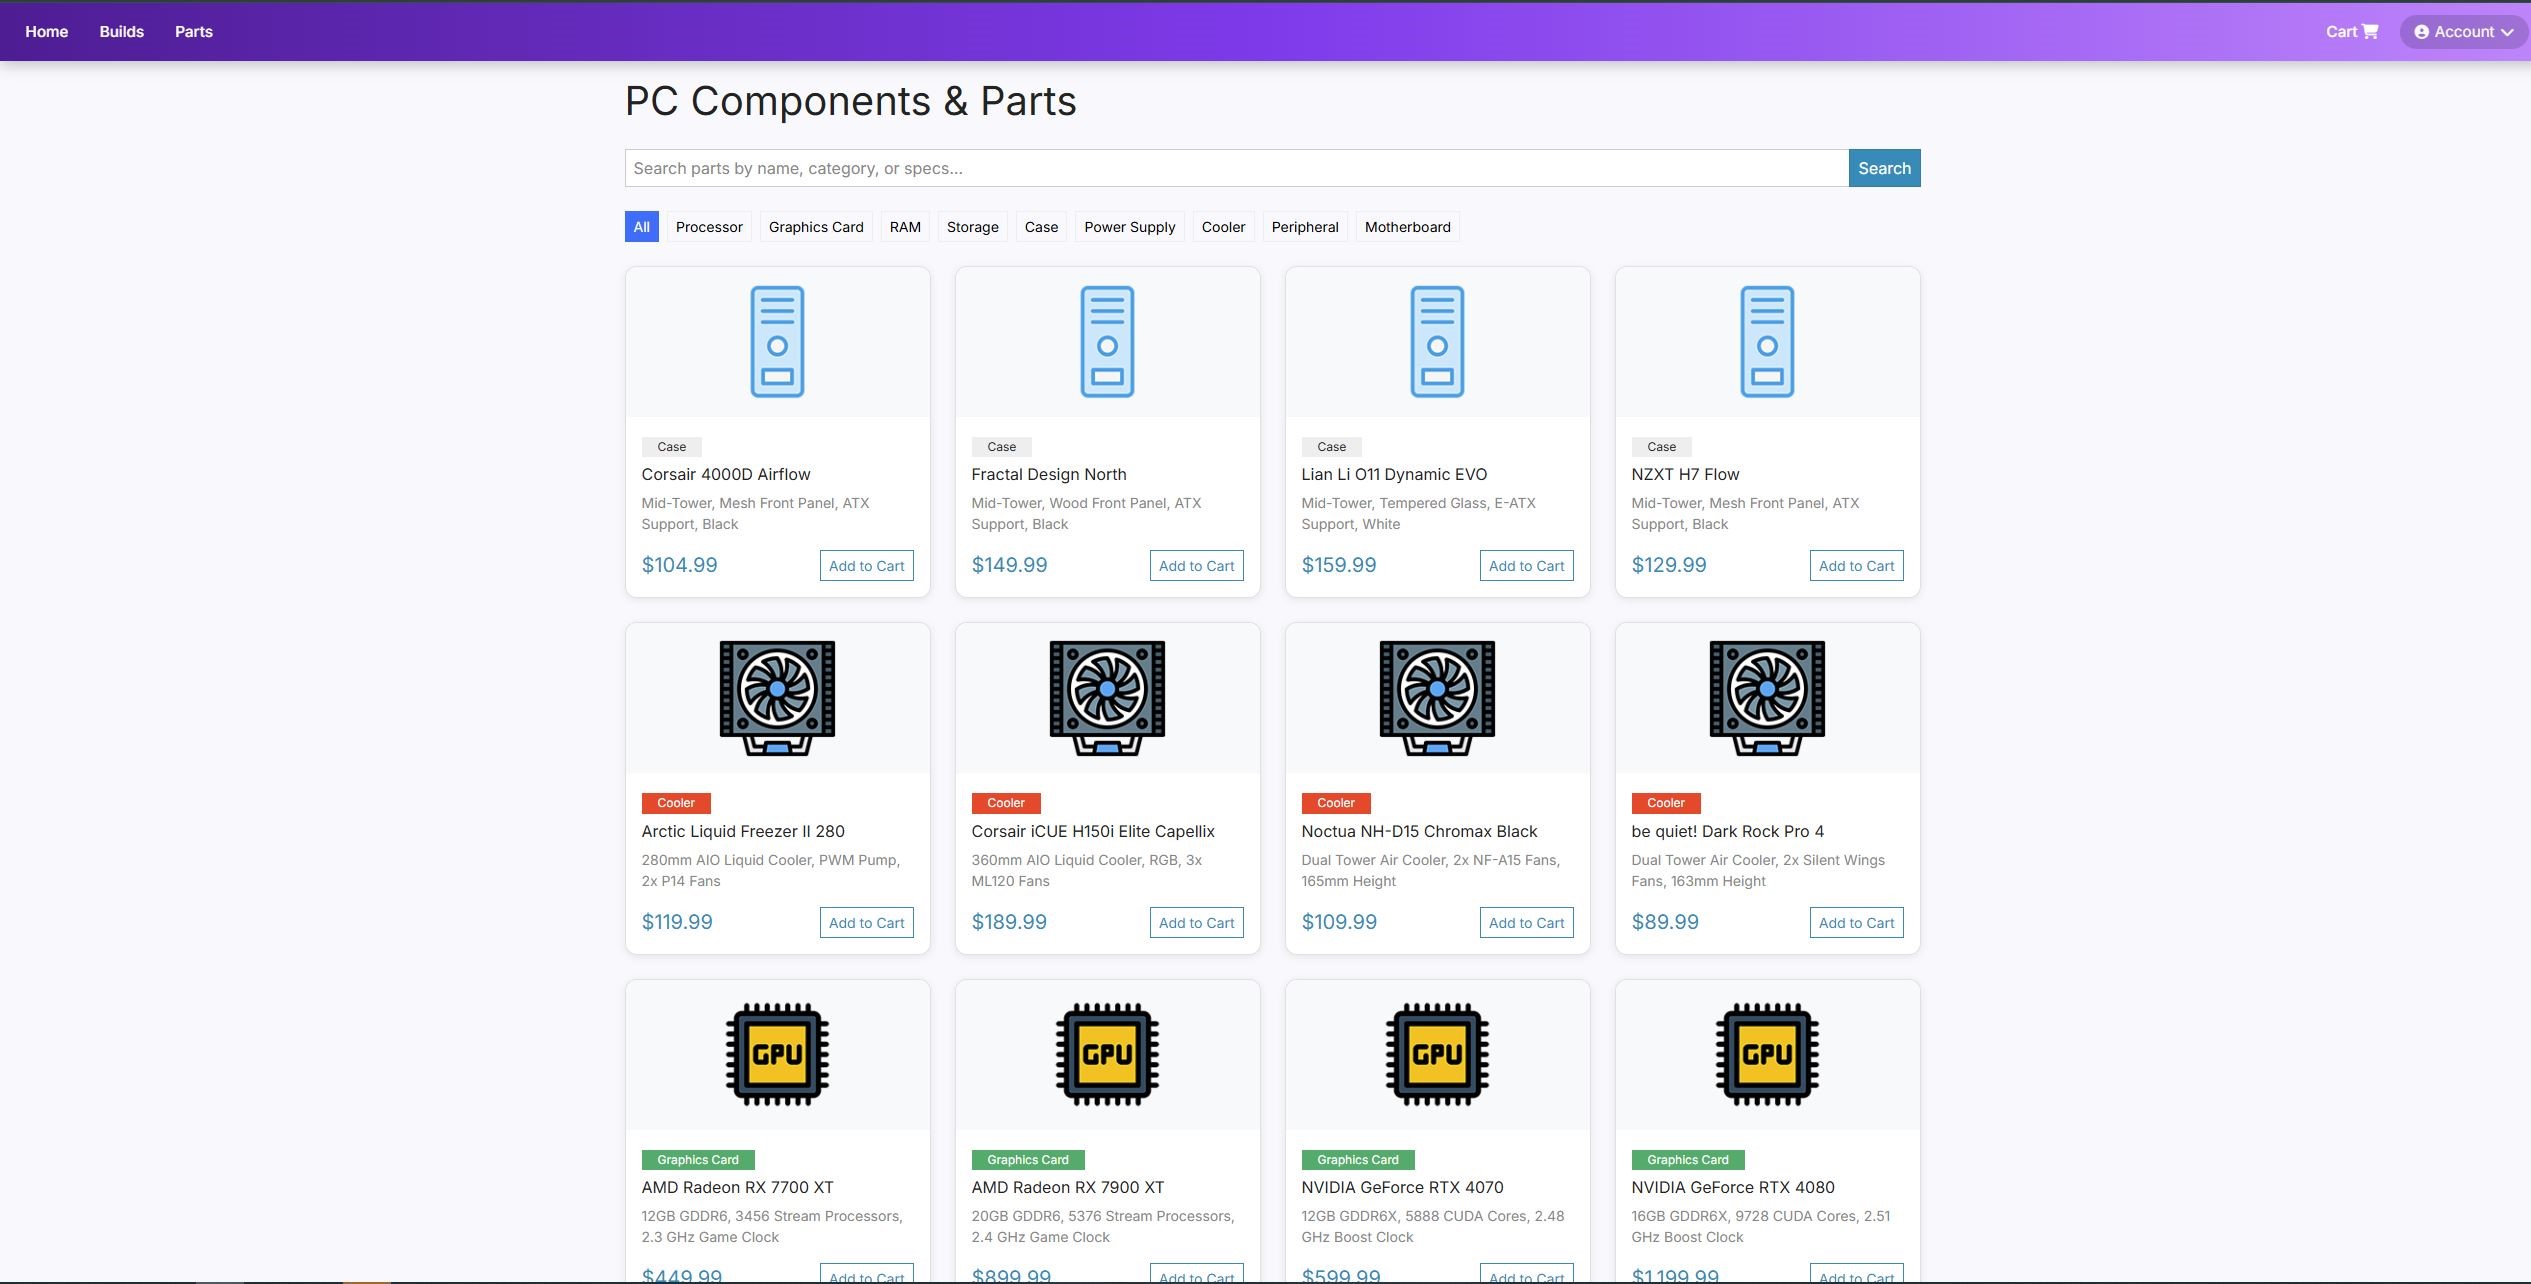Screen dimensions: 2531x1284
Task: Expand the Account dropdown menu
Action: [2463, 32]
